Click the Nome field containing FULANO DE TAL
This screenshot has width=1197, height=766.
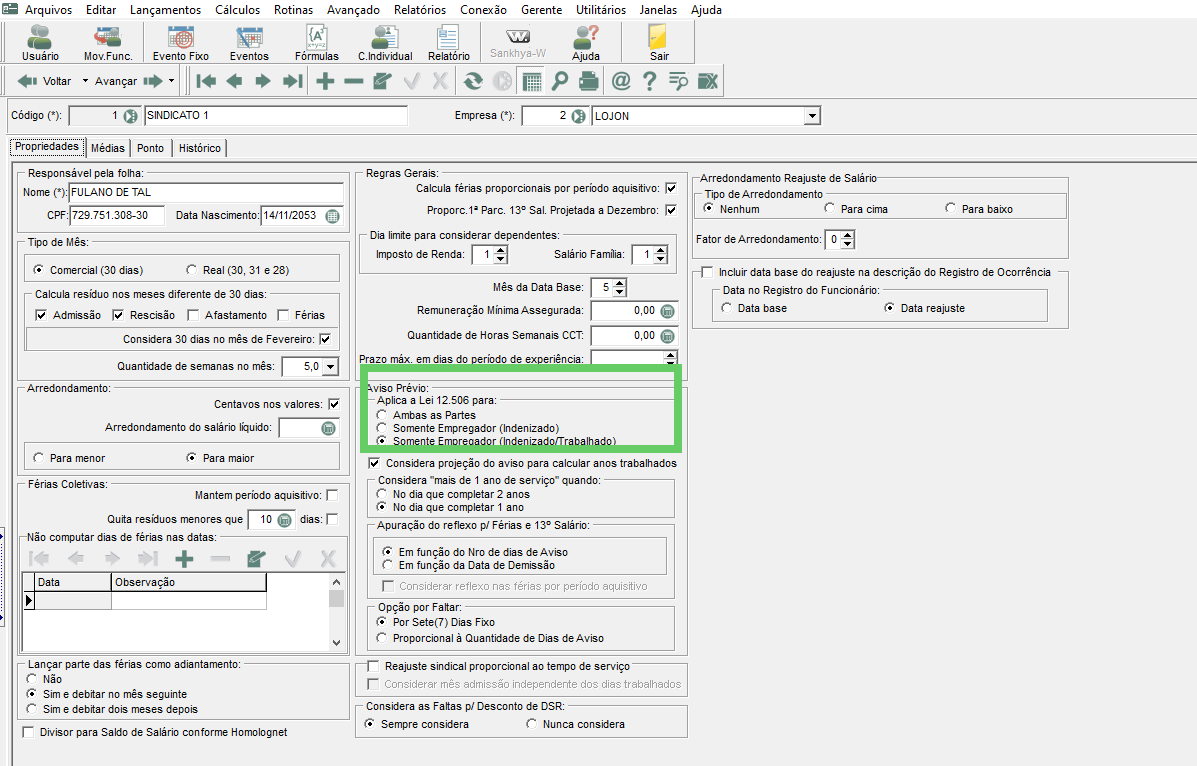coord(206,192)
